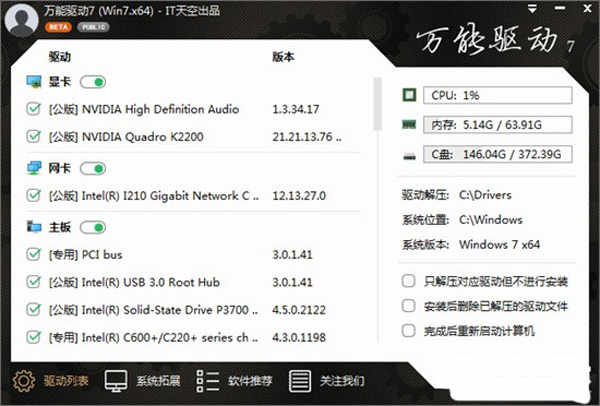Viewport: 600px width, 406px height.
Task: Click the 软件推荐 list icon
Action: (x=208, y=381)
